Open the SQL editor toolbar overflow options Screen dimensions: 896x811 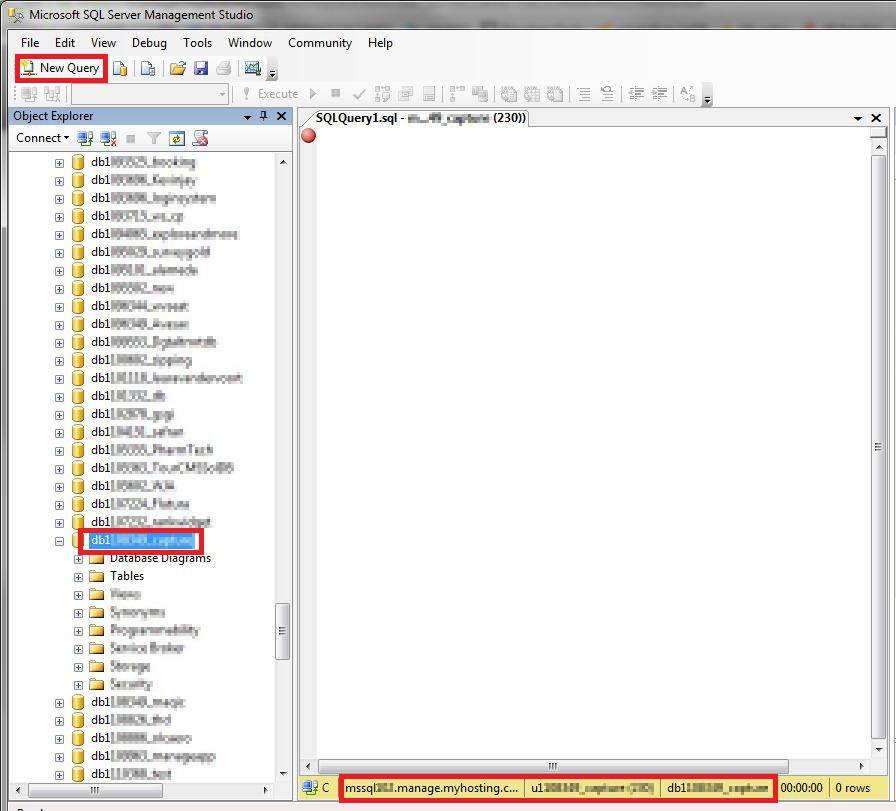707,95
